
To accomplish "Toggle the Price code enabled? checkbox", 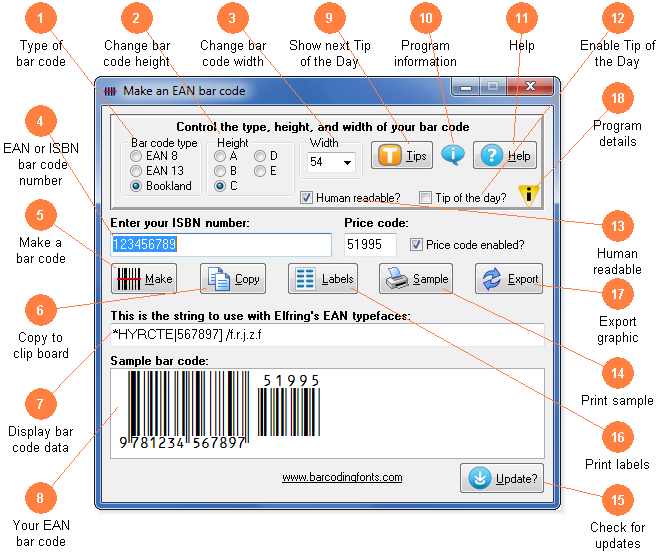I will [x=416, y=245].
